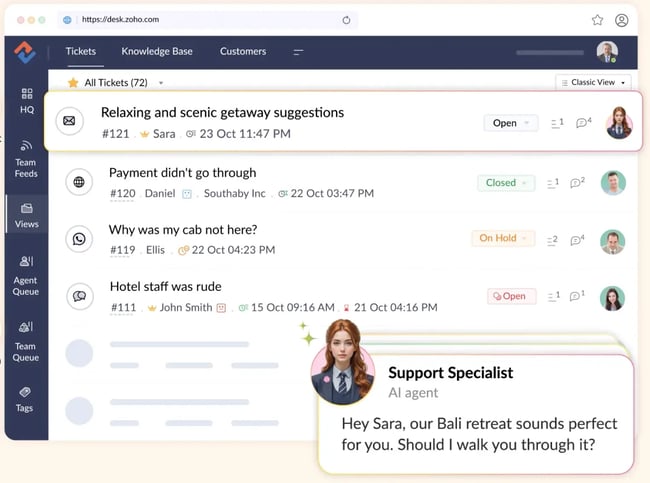Click ticket number #111
The width and height of the screenshot is (650, 483).
coord(123,307)
